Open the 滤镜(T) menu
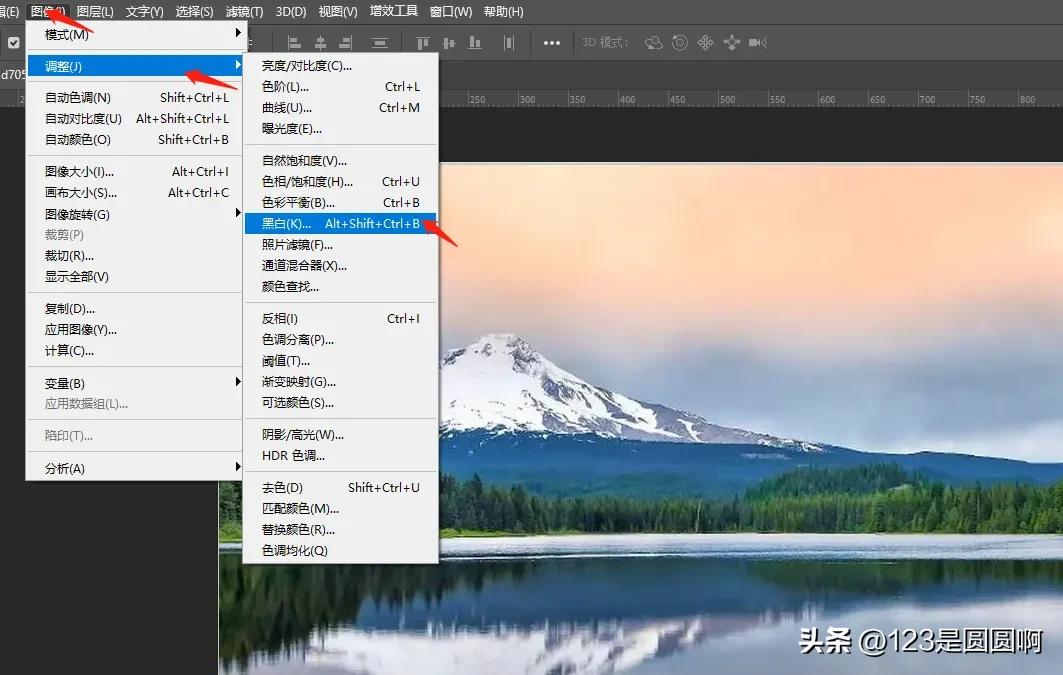 pos(241,11)
